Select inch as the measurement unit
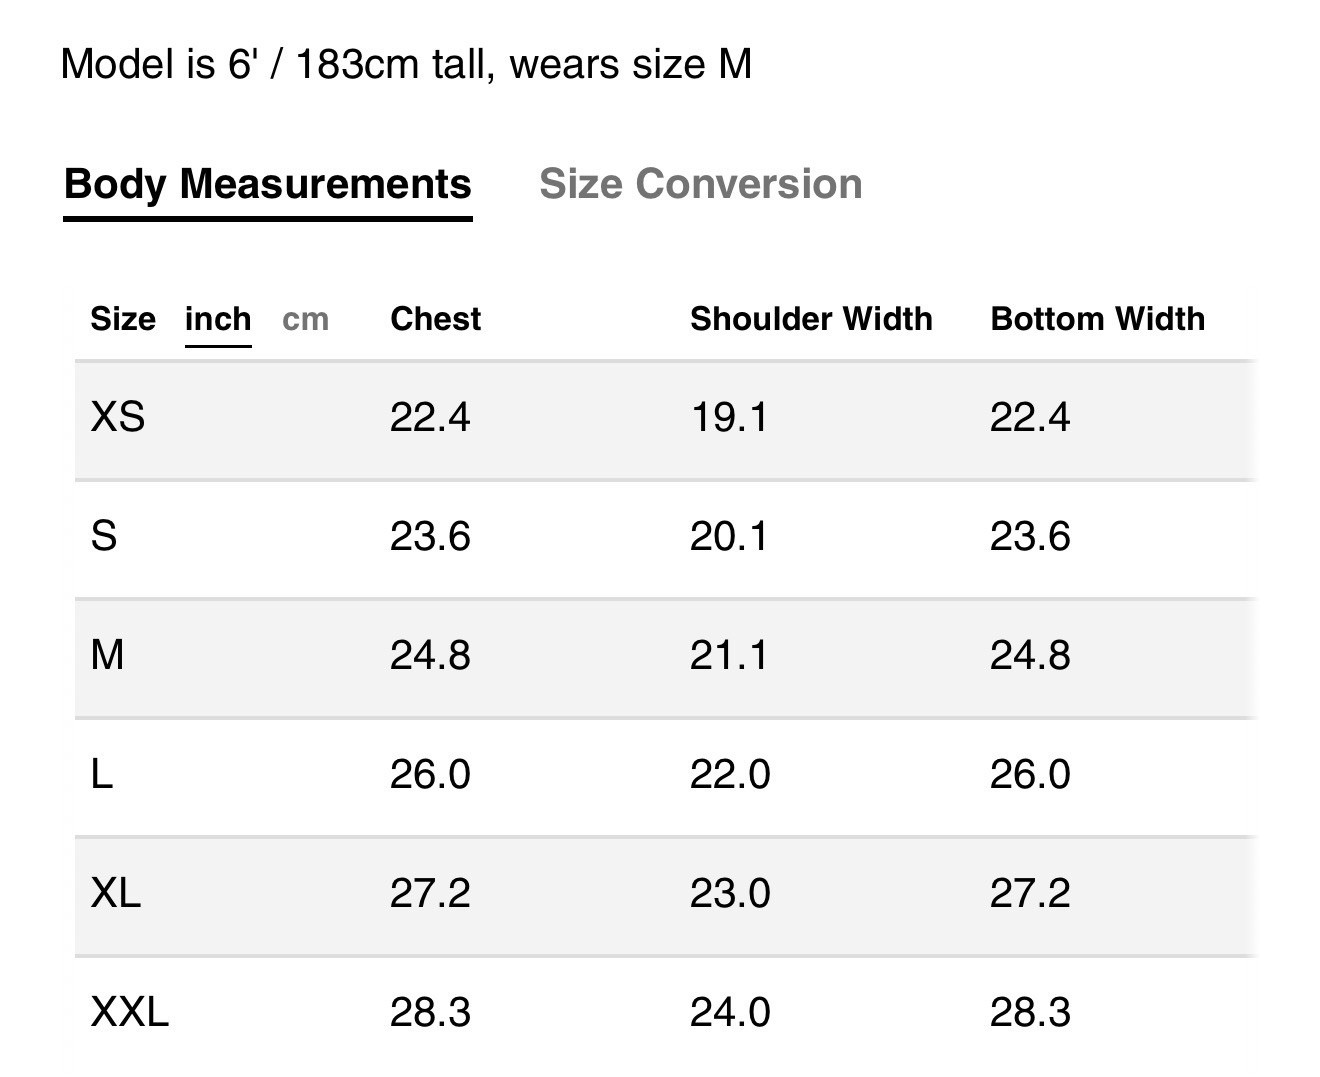Viewport: 1320px width, 1077px height. 218,319
